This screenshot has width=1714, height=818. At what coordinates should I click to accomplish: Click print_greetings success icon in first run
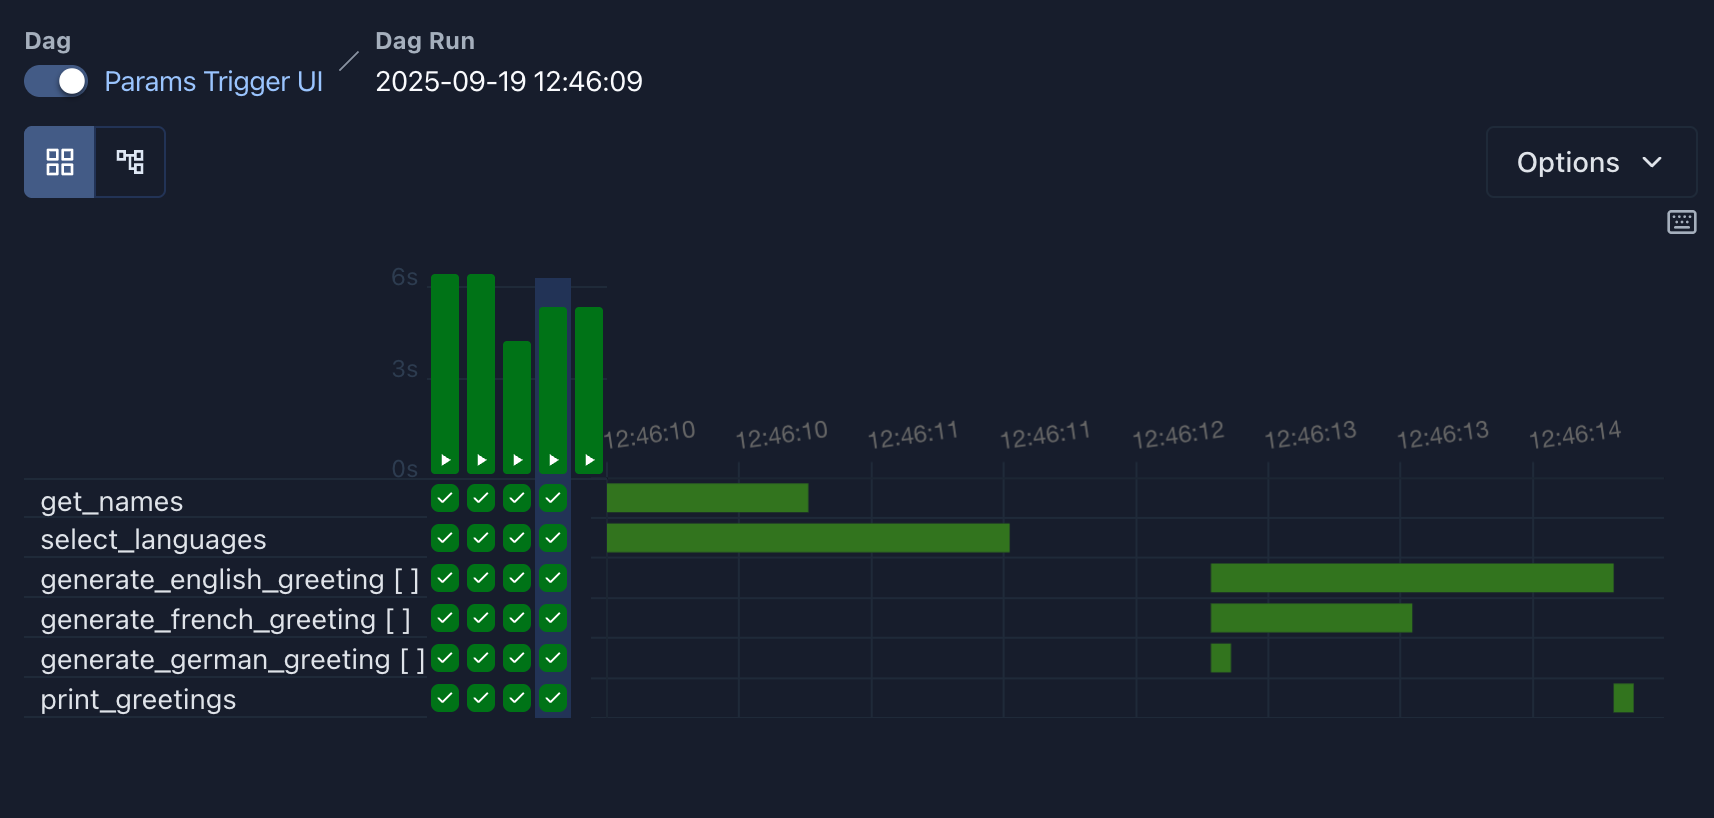[445, 698]
